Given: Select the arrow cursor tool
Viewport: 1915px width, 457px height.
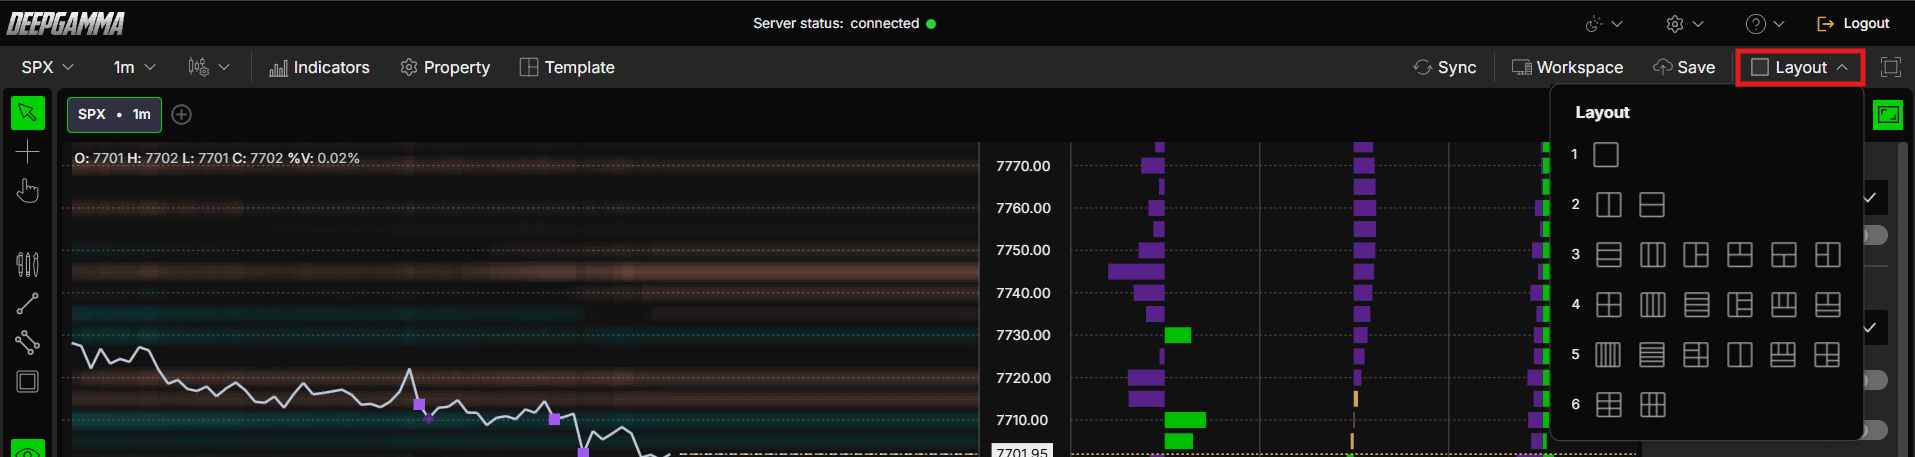Looking at the screenshot, I should (28, 113).
